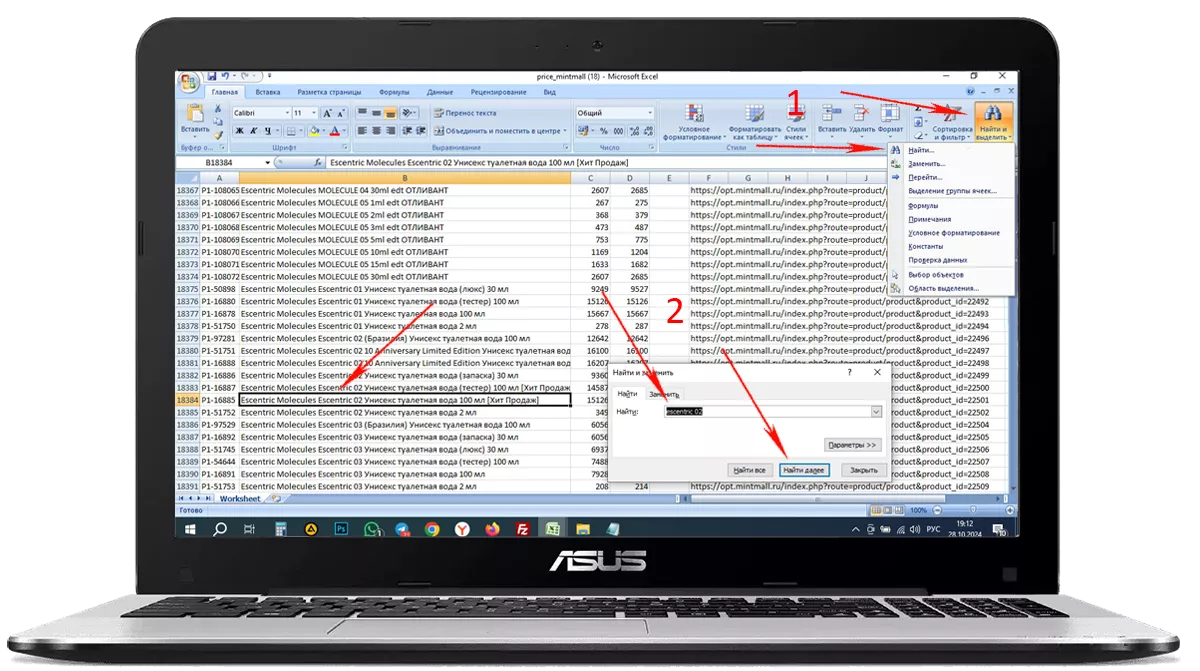Apply percent style to cells
The image size is (1200, 671).
(x=604, y=131)
